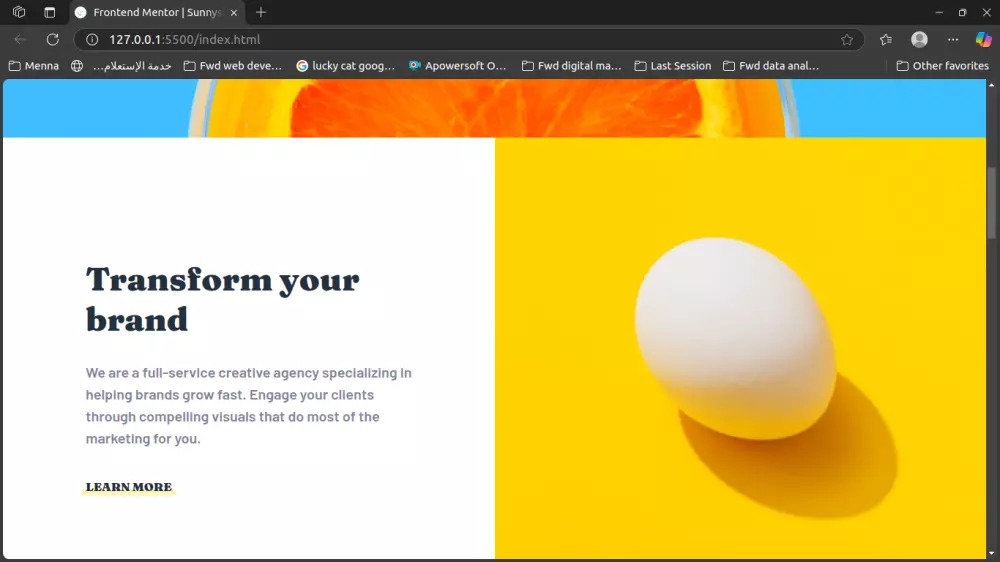Reload the page with the refresh button
Viewport: 1000px width, 562px height.
[x=53, y=40]
